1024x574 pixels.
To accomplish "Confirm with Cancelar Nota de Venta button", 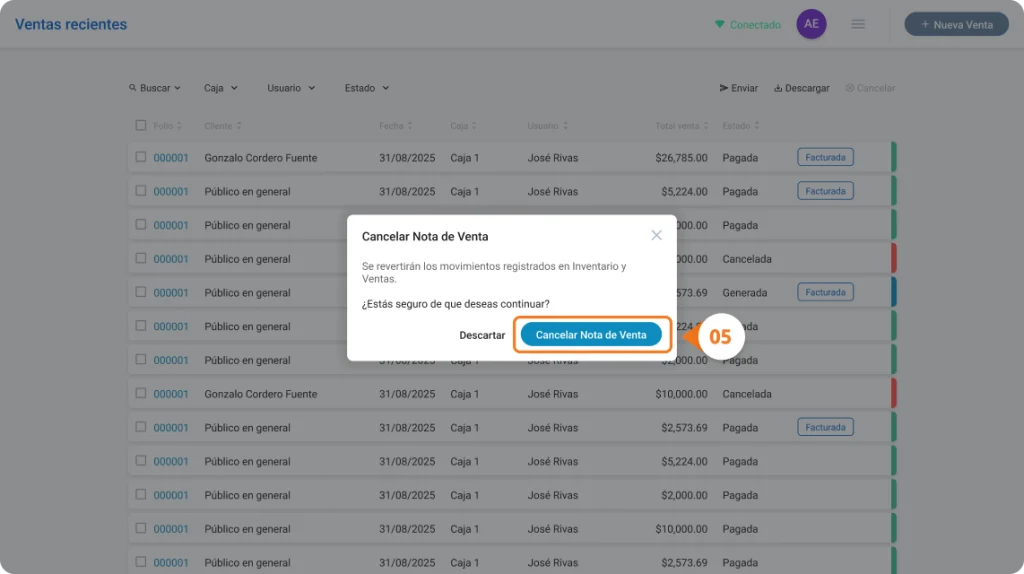I will point(590,335).
